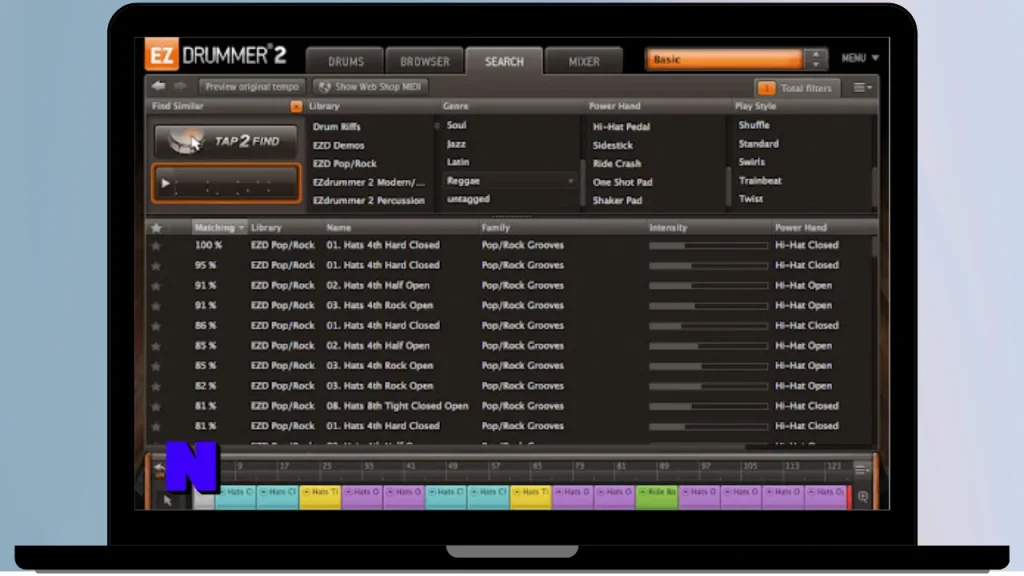Select EZD Demos library filter
This screenshot has width=1024, height=576.
[x=338, y=146]
